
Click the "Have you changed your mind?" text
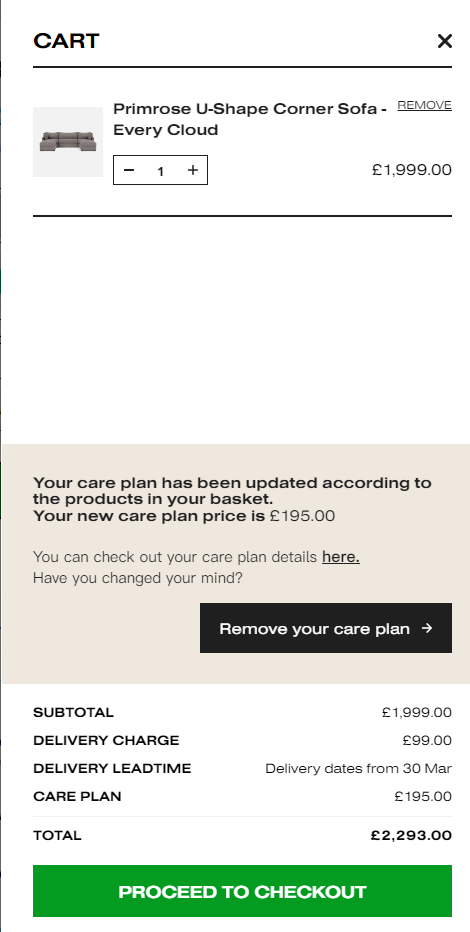click(138, 578)
